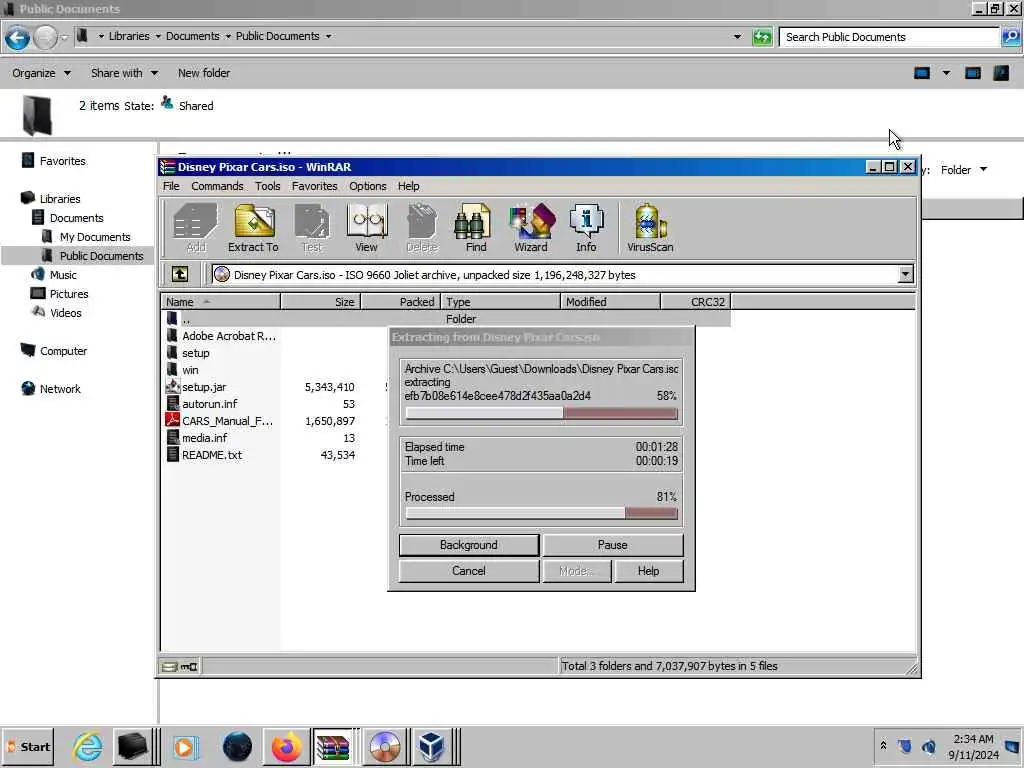Click Help in the extraction dialog

tap(648, 571)
